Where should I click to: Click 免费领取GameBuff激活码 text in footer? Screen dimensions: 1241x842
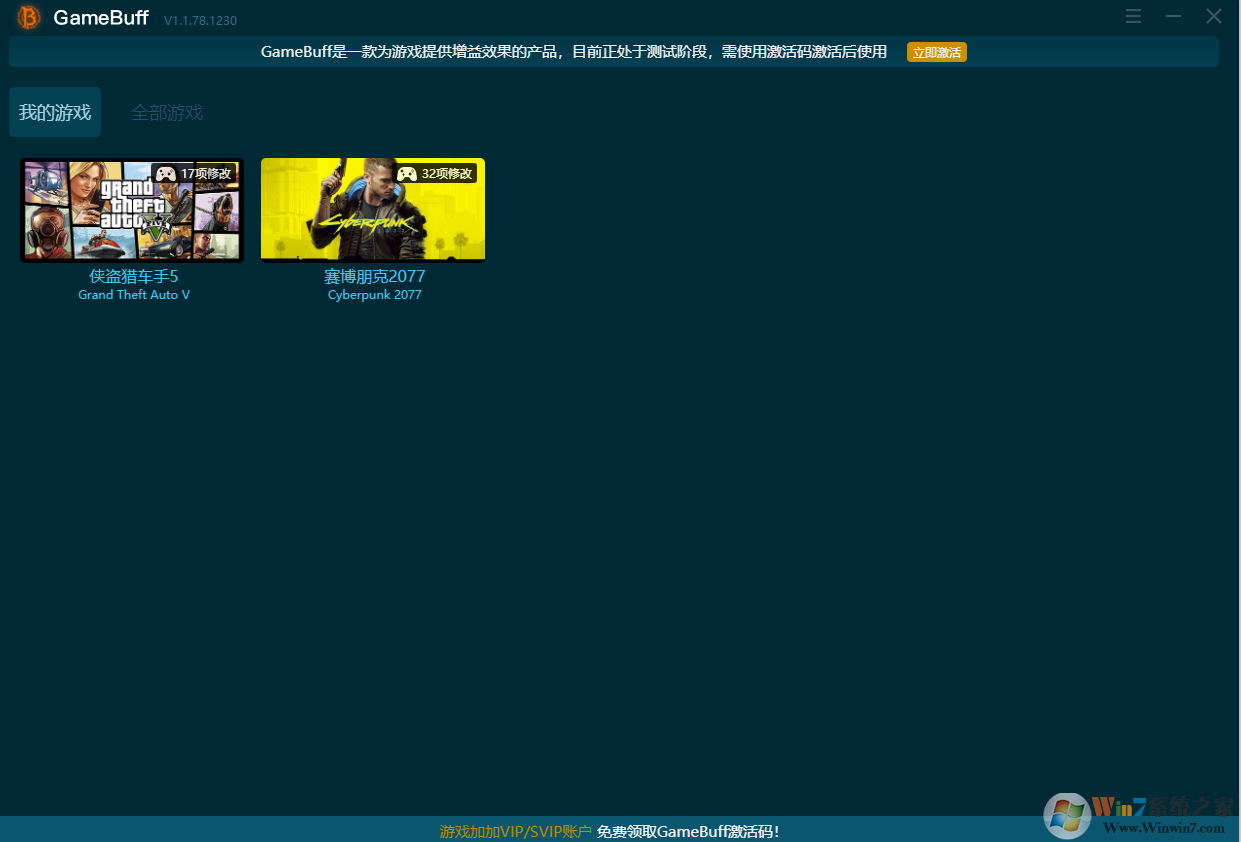tap(687, 832)
